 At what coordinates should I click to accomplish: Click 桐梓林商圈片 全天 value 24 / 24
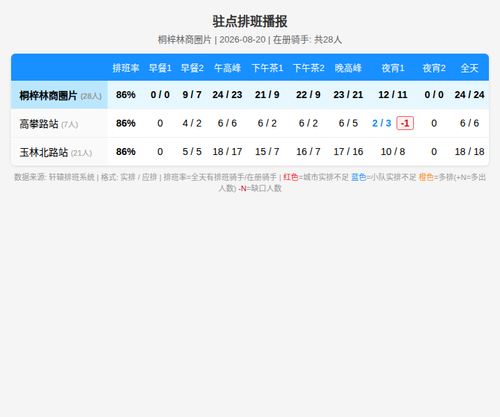(x=469, y=95)
